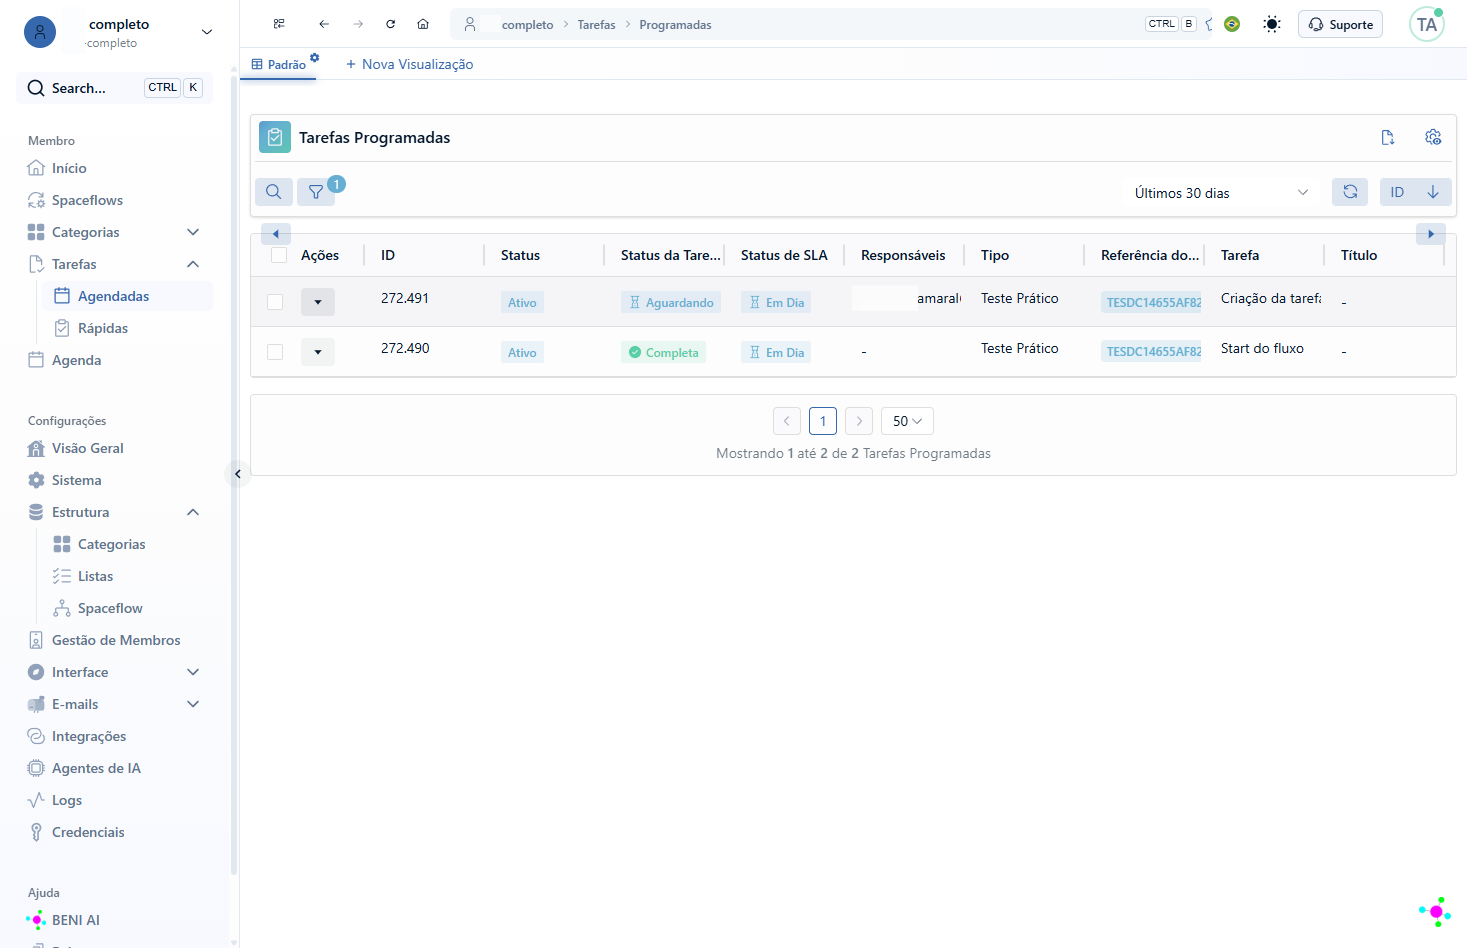Open the TA user avatar menu
Screen dimensions: 1467x948
pos(1427,24)
